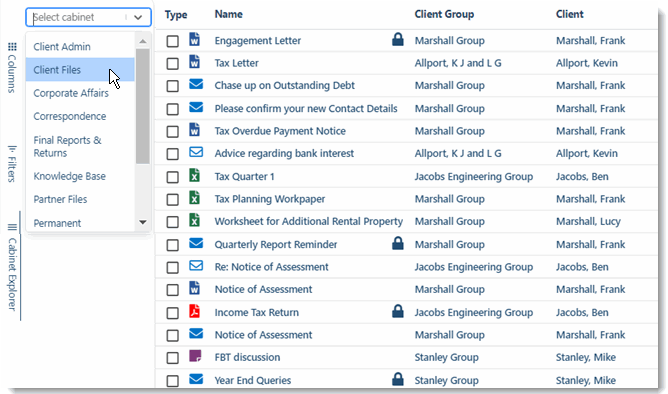This screenshot has width=668, height=394.
Task: Click Jacobs Engineering Group in Tax Quarter 1 row
Action: (x=474, y=176)
